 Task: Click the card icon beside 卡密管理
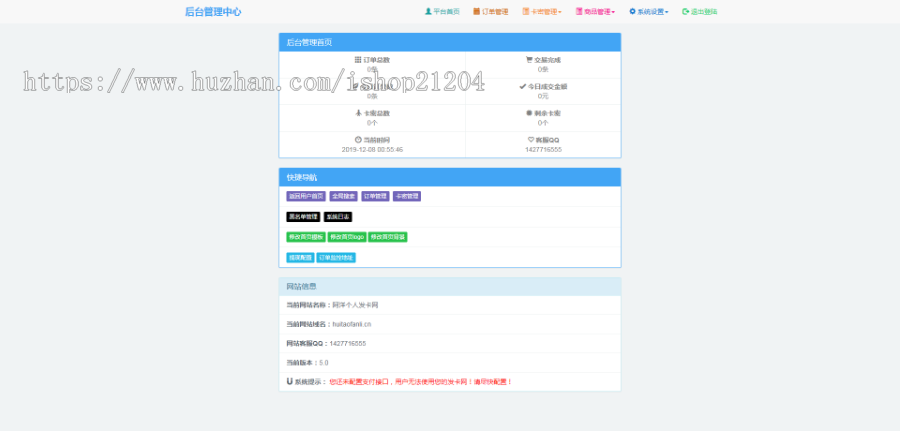(x=526, y=11)
